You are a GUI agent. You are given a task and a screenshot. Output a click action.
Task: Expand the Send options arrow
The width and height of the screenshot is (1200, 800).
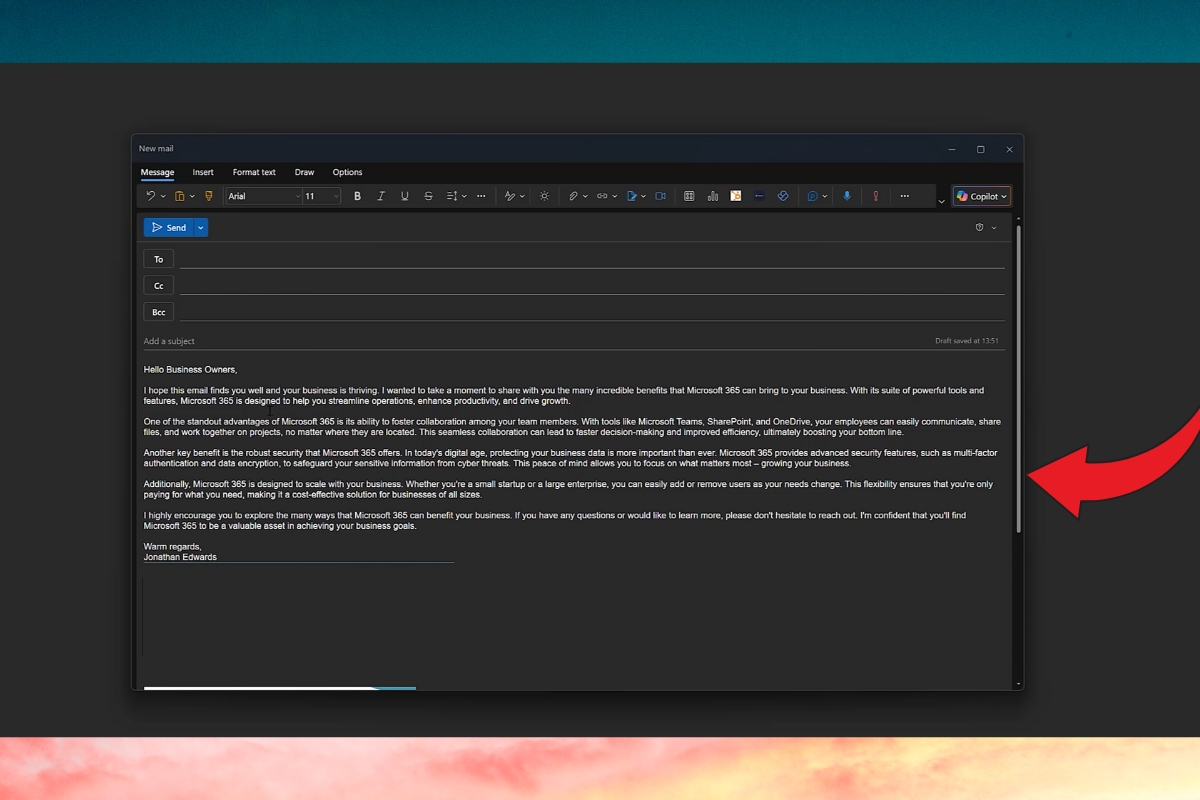pyautogui.click(x=201, y=227)
